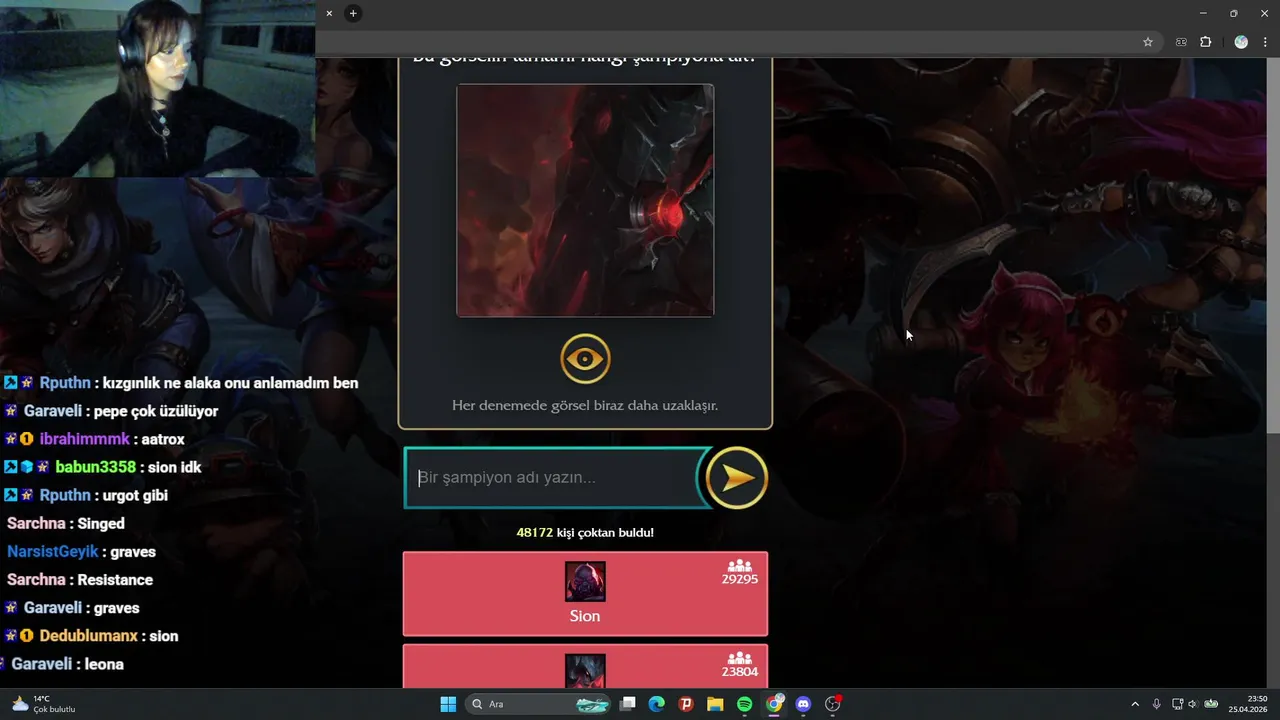Click the 48172 kişi çoktan buldu text
This screenshot has width=1280, height=720.
point(585,532)
